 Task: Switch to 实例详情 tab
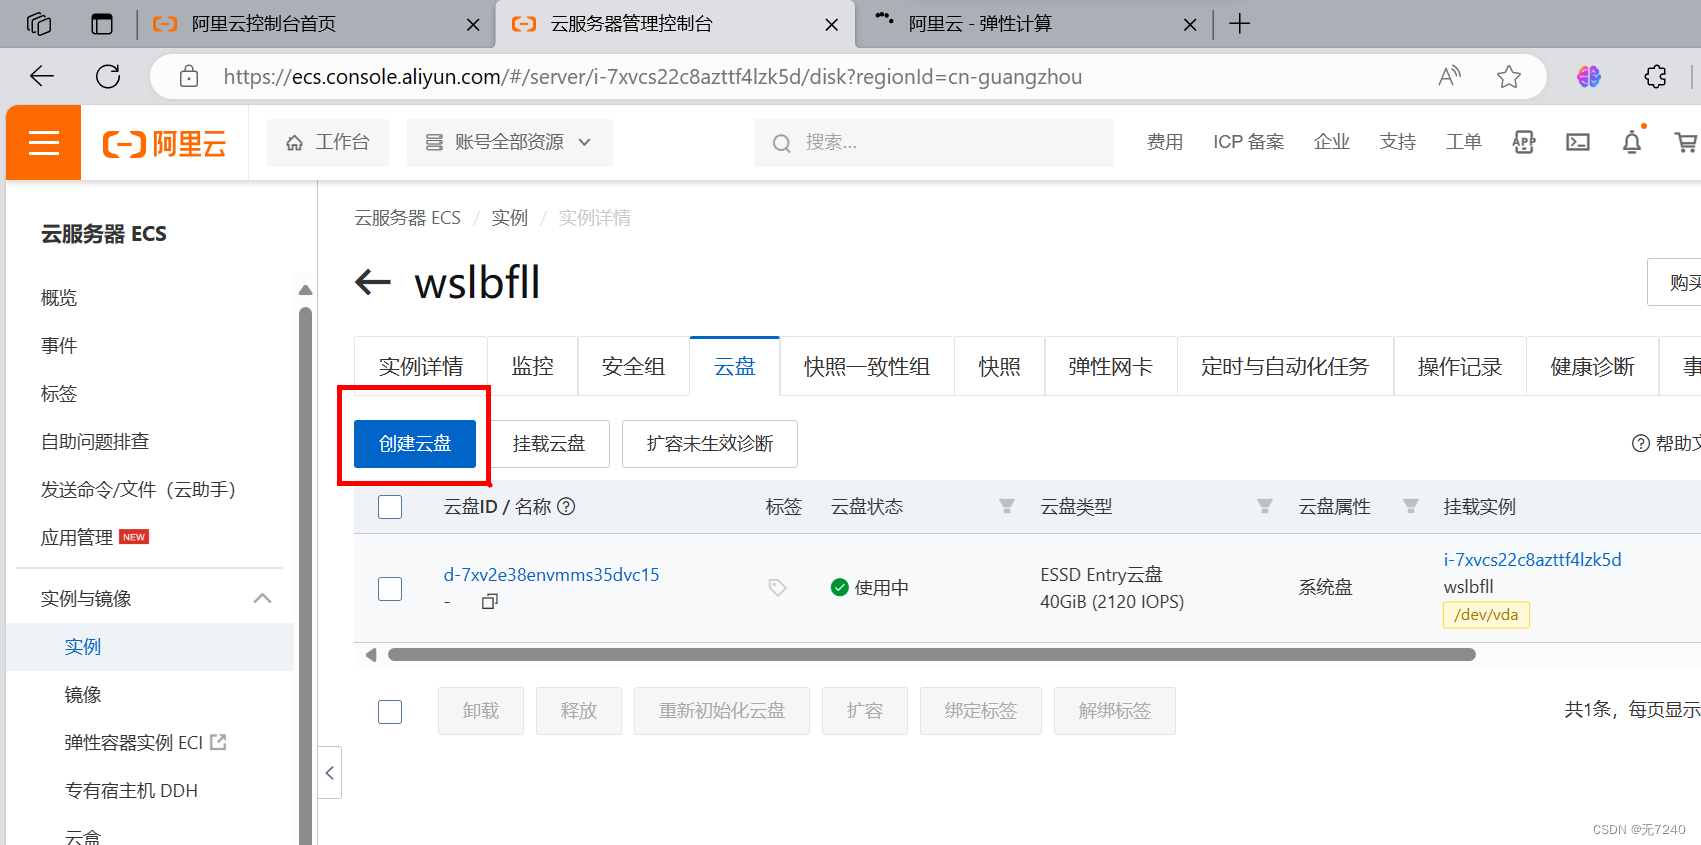421,367
